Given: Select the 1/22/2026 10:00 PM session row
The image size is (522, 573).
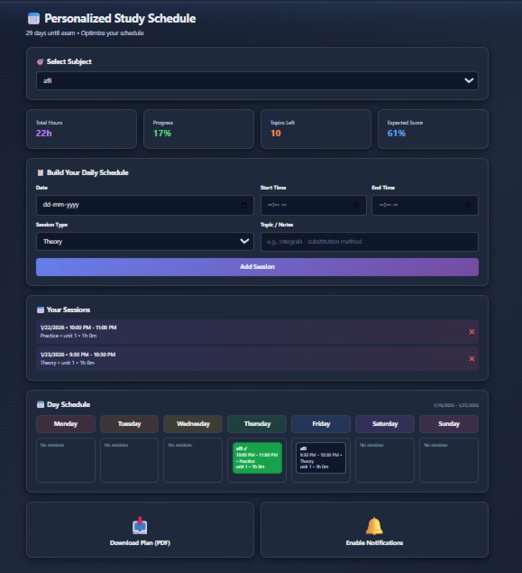Looking at the screenshot, I should 257,331.
